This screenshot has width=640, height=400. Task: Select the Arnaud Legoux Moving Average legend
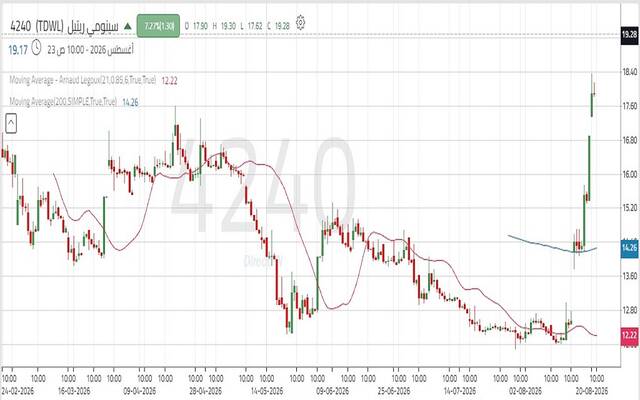coord(83,80)
